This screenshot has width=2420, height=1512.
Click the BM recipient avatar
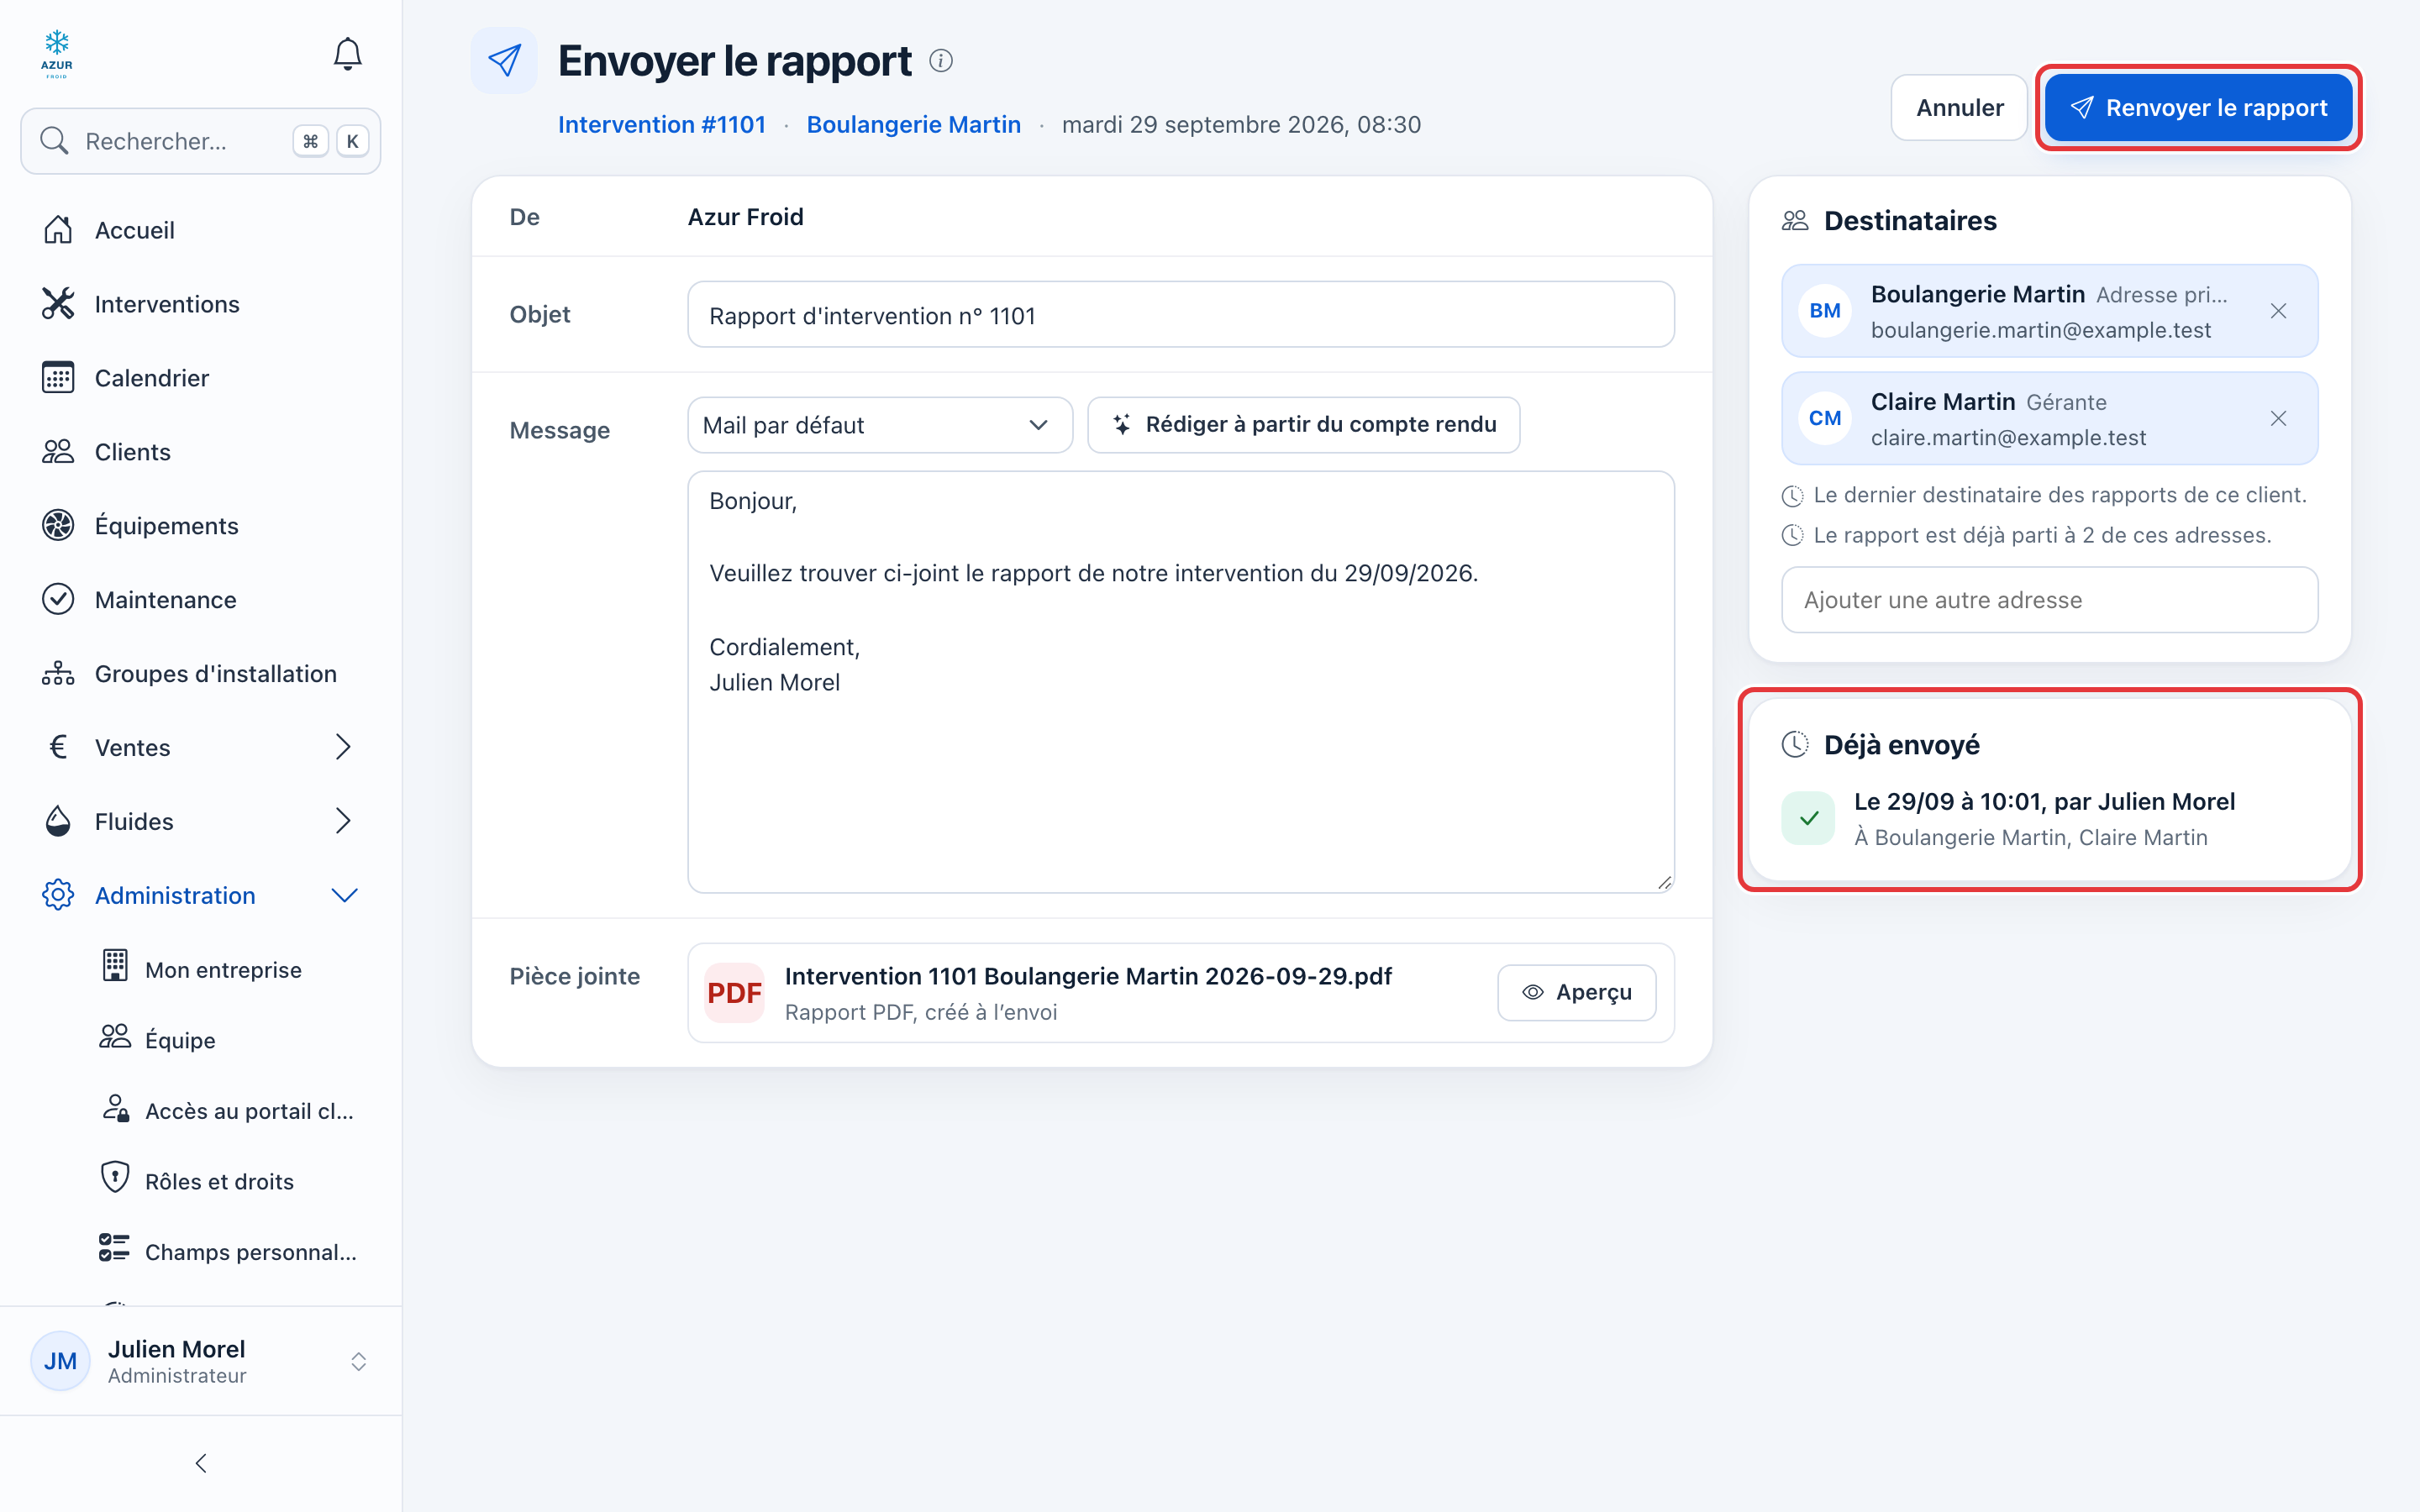pyautogui.click(x=1824, y=311)
